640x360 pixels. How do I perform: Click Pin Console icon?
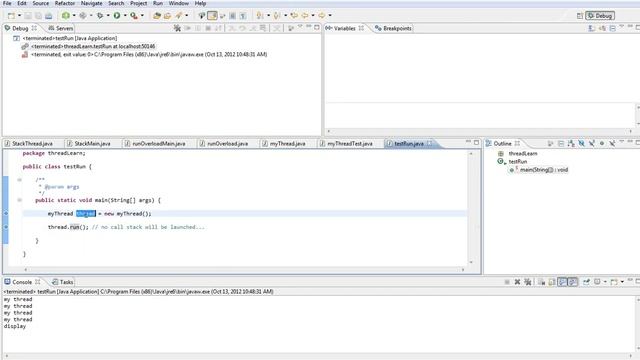(x=587, y=282)
